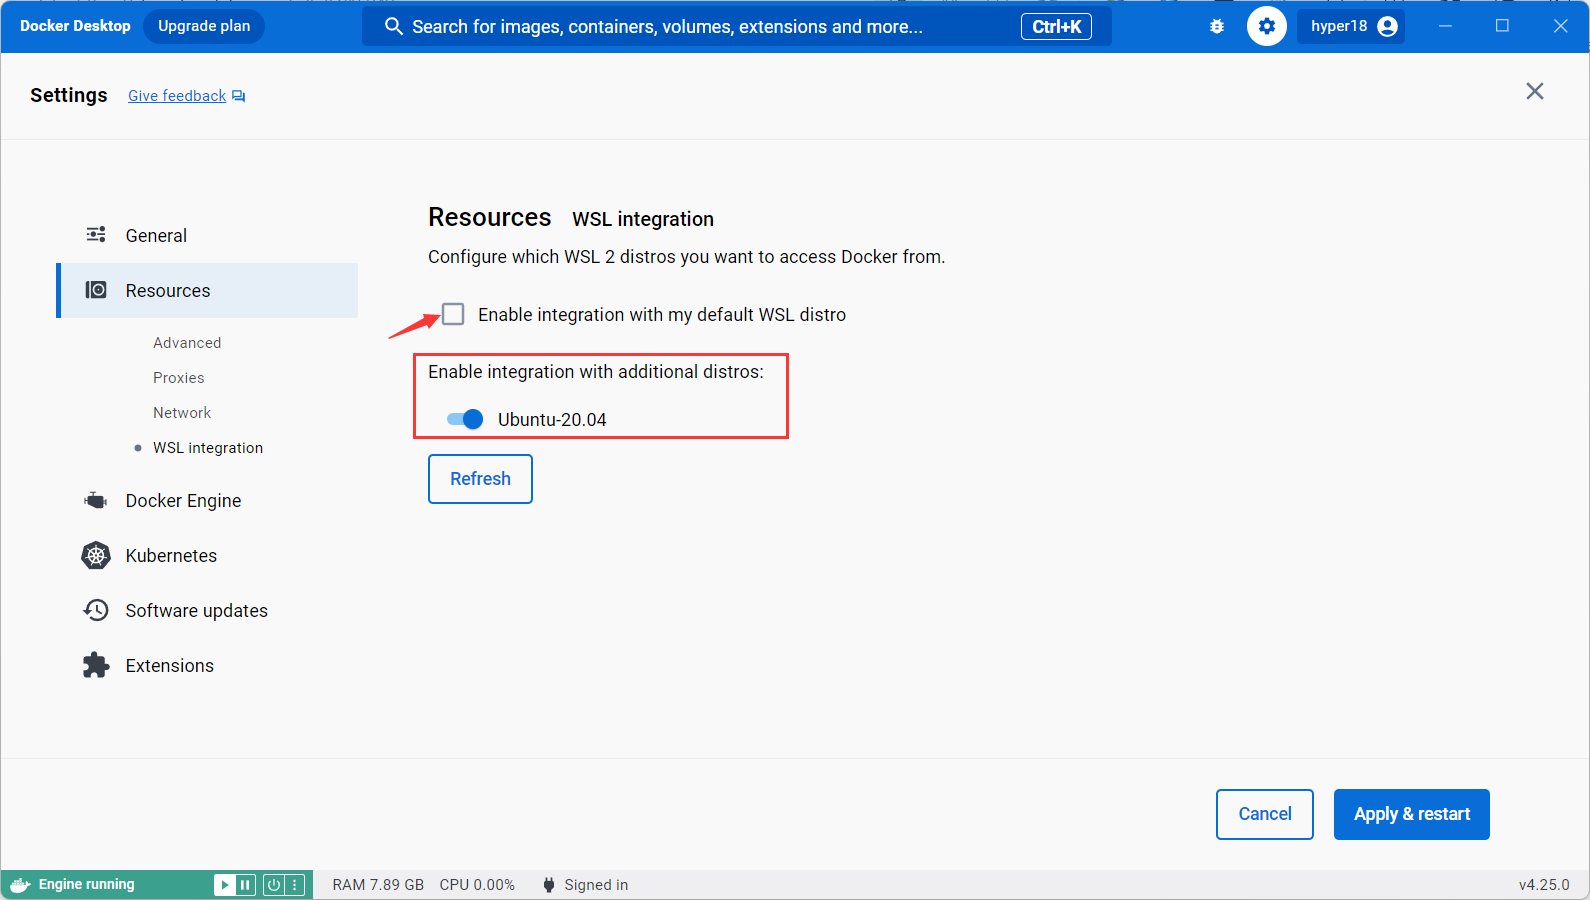This screenshot has width=1590, height=900.
Task: Follow the Give feedback link
Action: coord(177,96)
